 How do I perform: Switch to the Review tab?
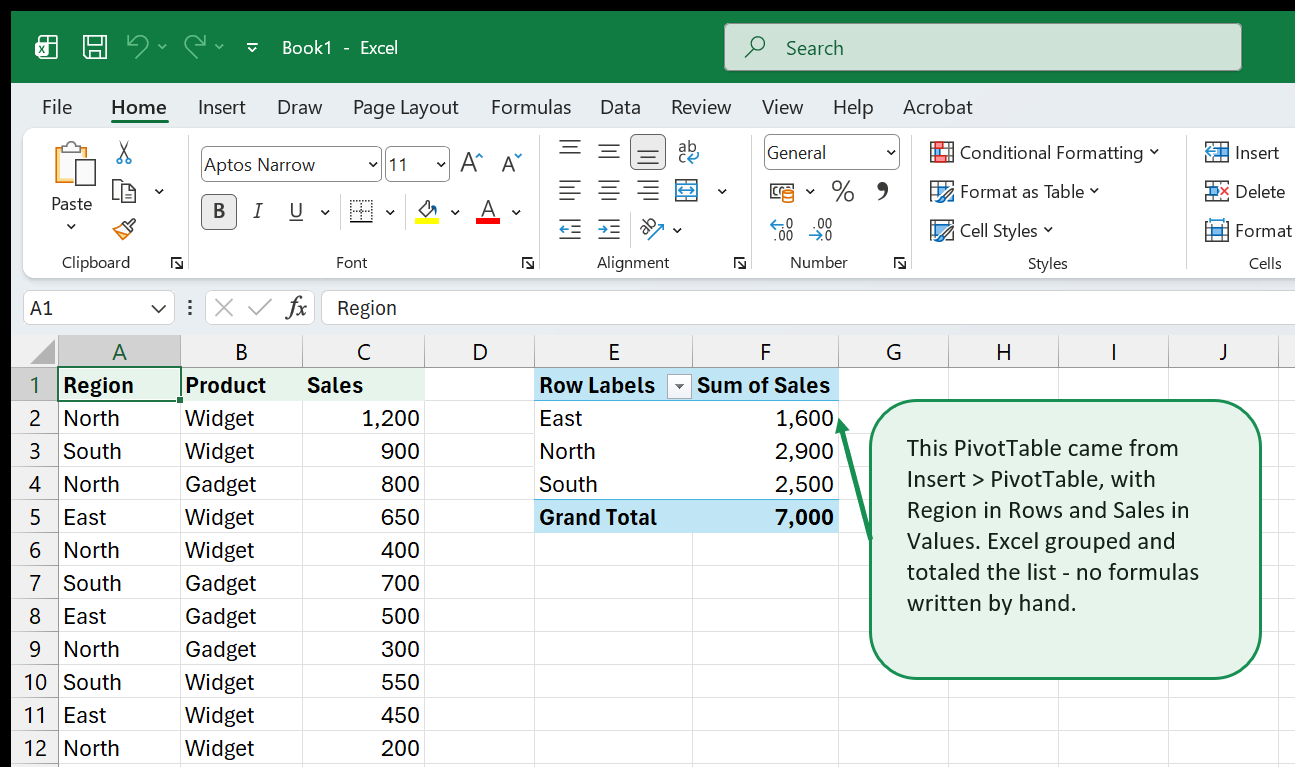pyautogui.click(x=701, y=107)
